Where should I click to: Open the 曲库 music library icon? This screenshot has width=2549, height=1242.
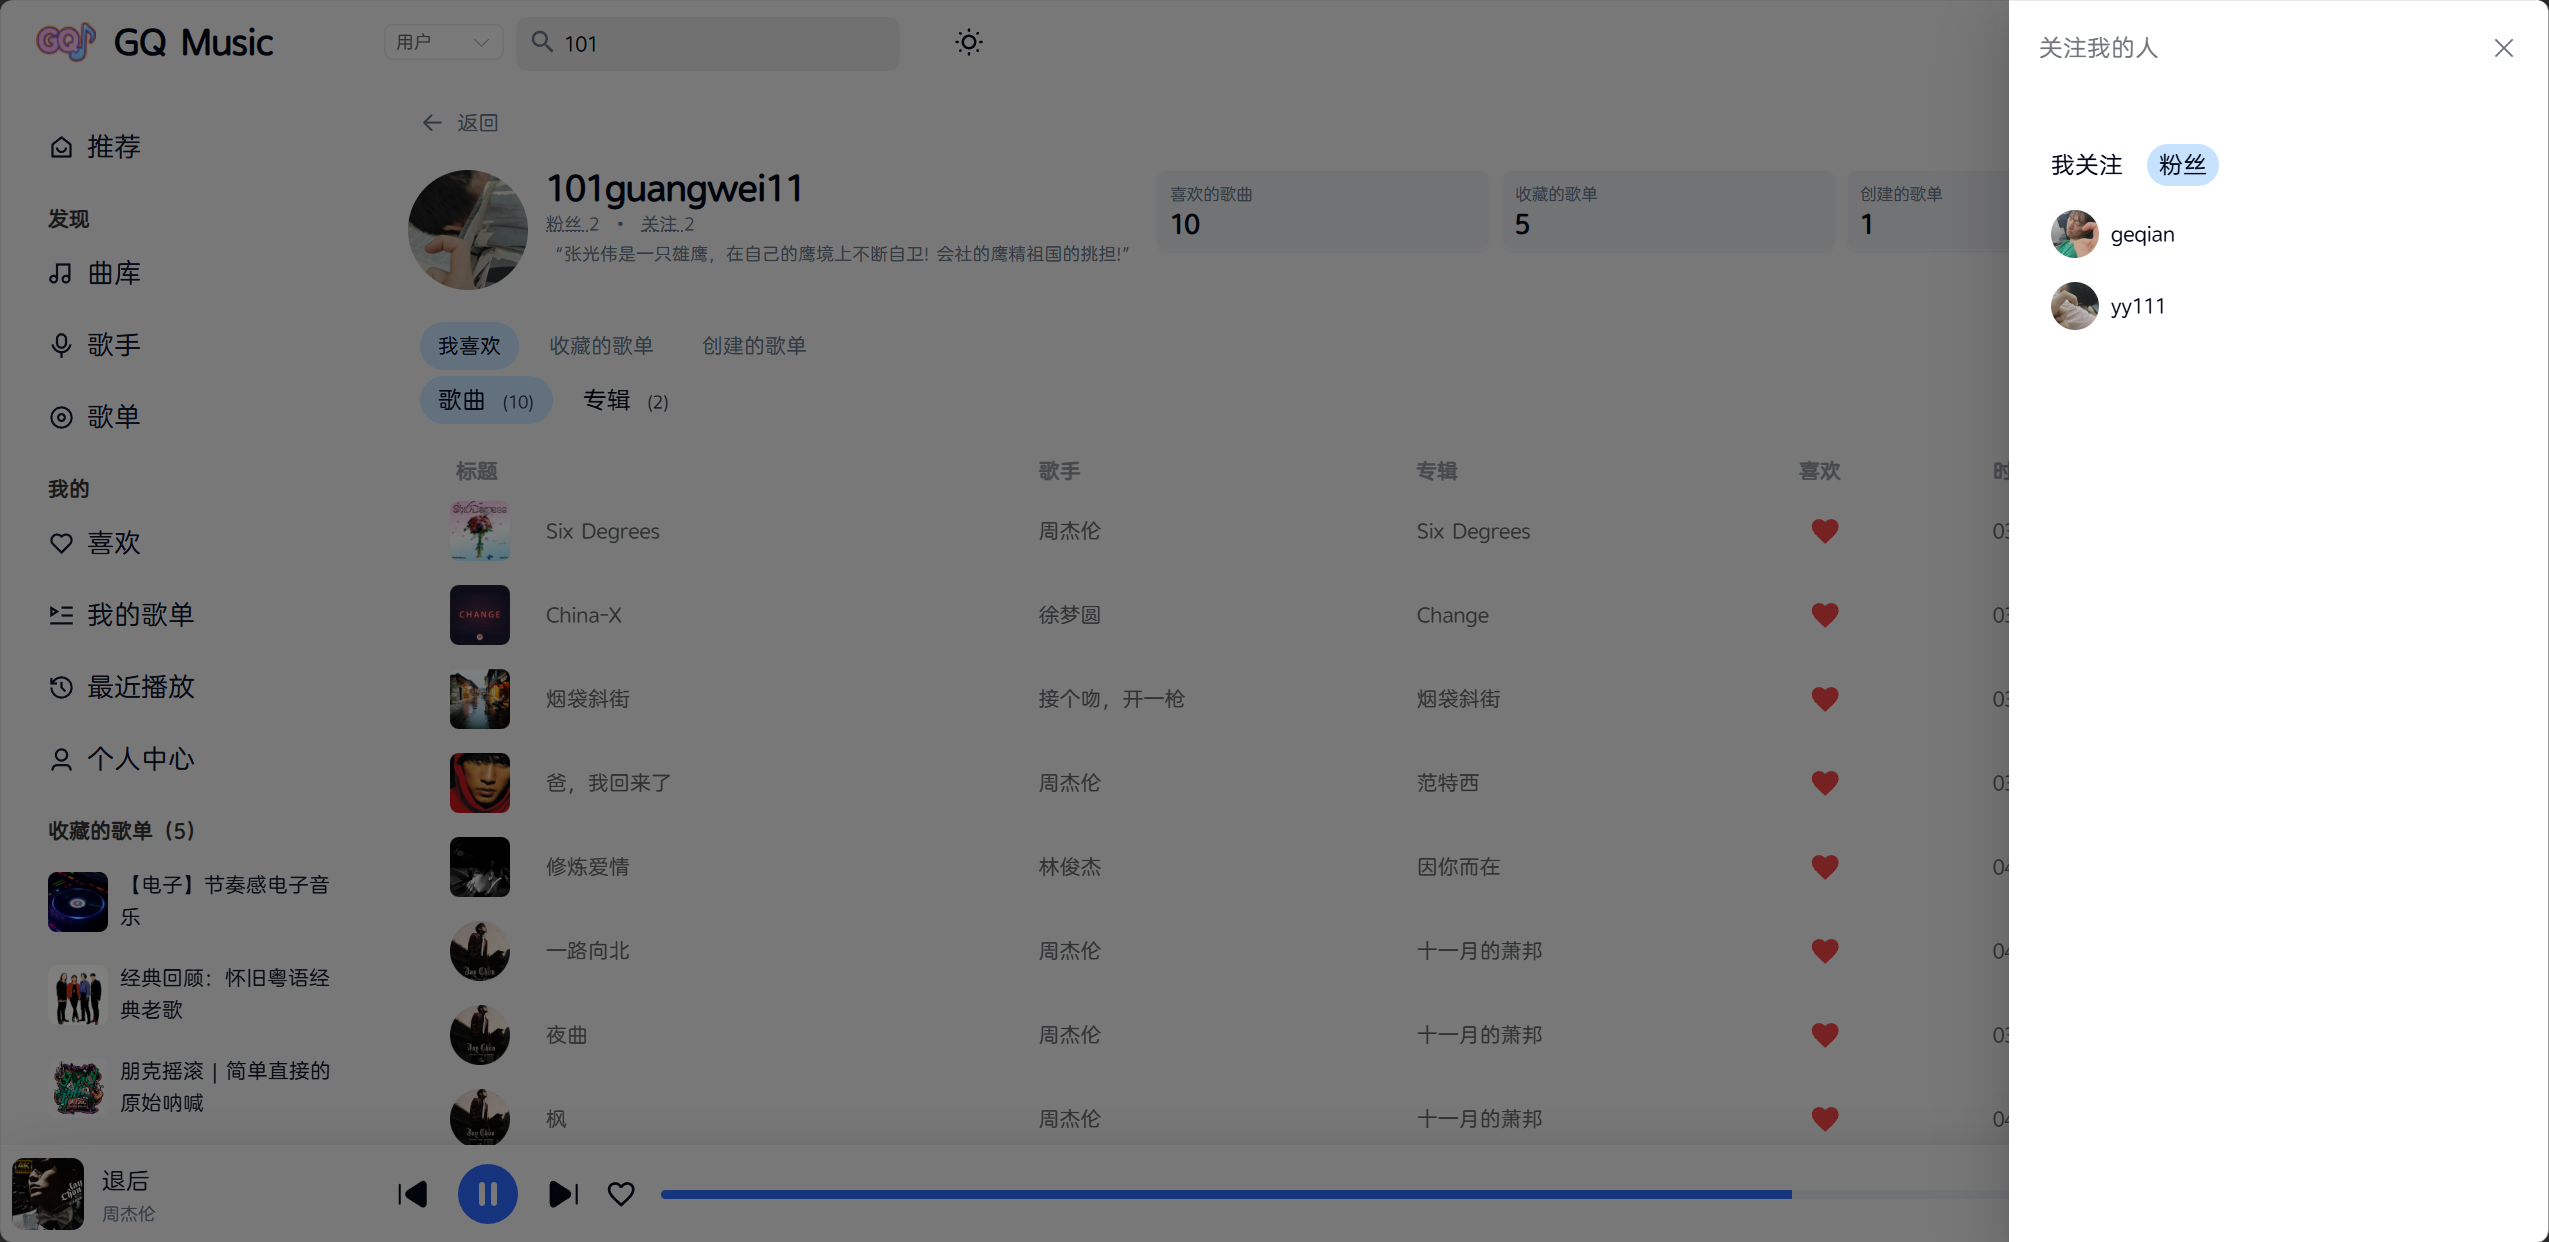tap(61, 273)
